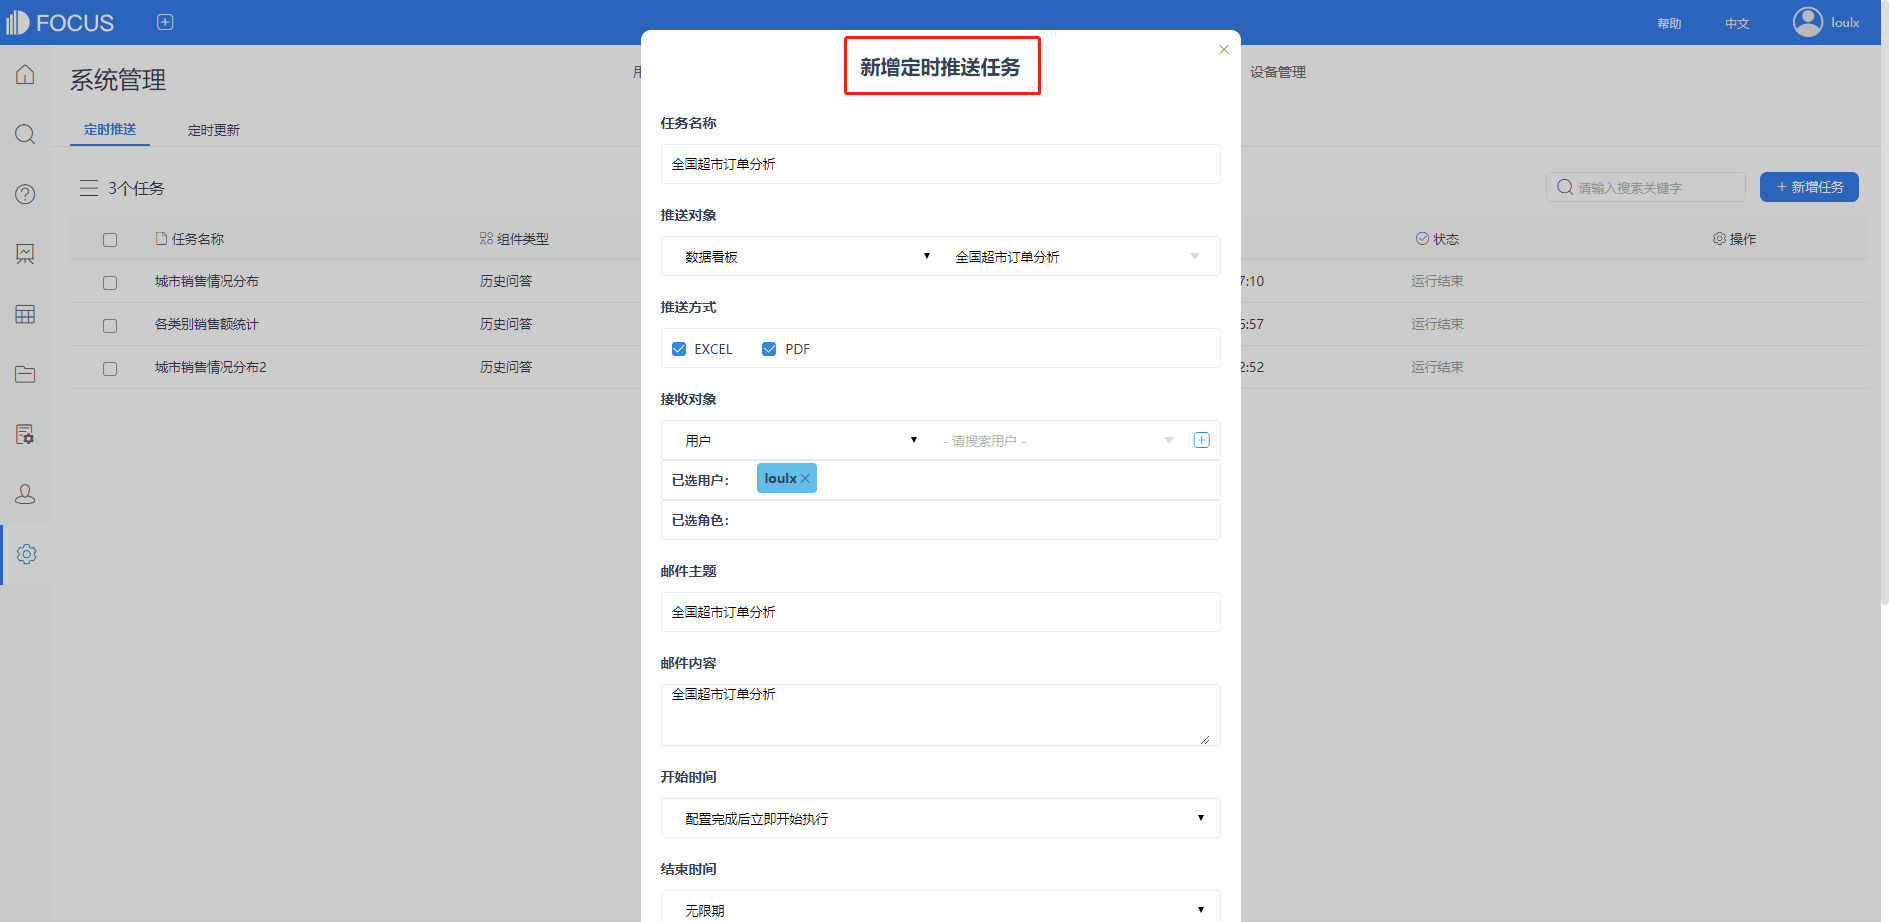This screenshot has width=1889, height=922.
Task: Click the 中文 language menu
Action: pyautogui.click(x=1737, y=23)
